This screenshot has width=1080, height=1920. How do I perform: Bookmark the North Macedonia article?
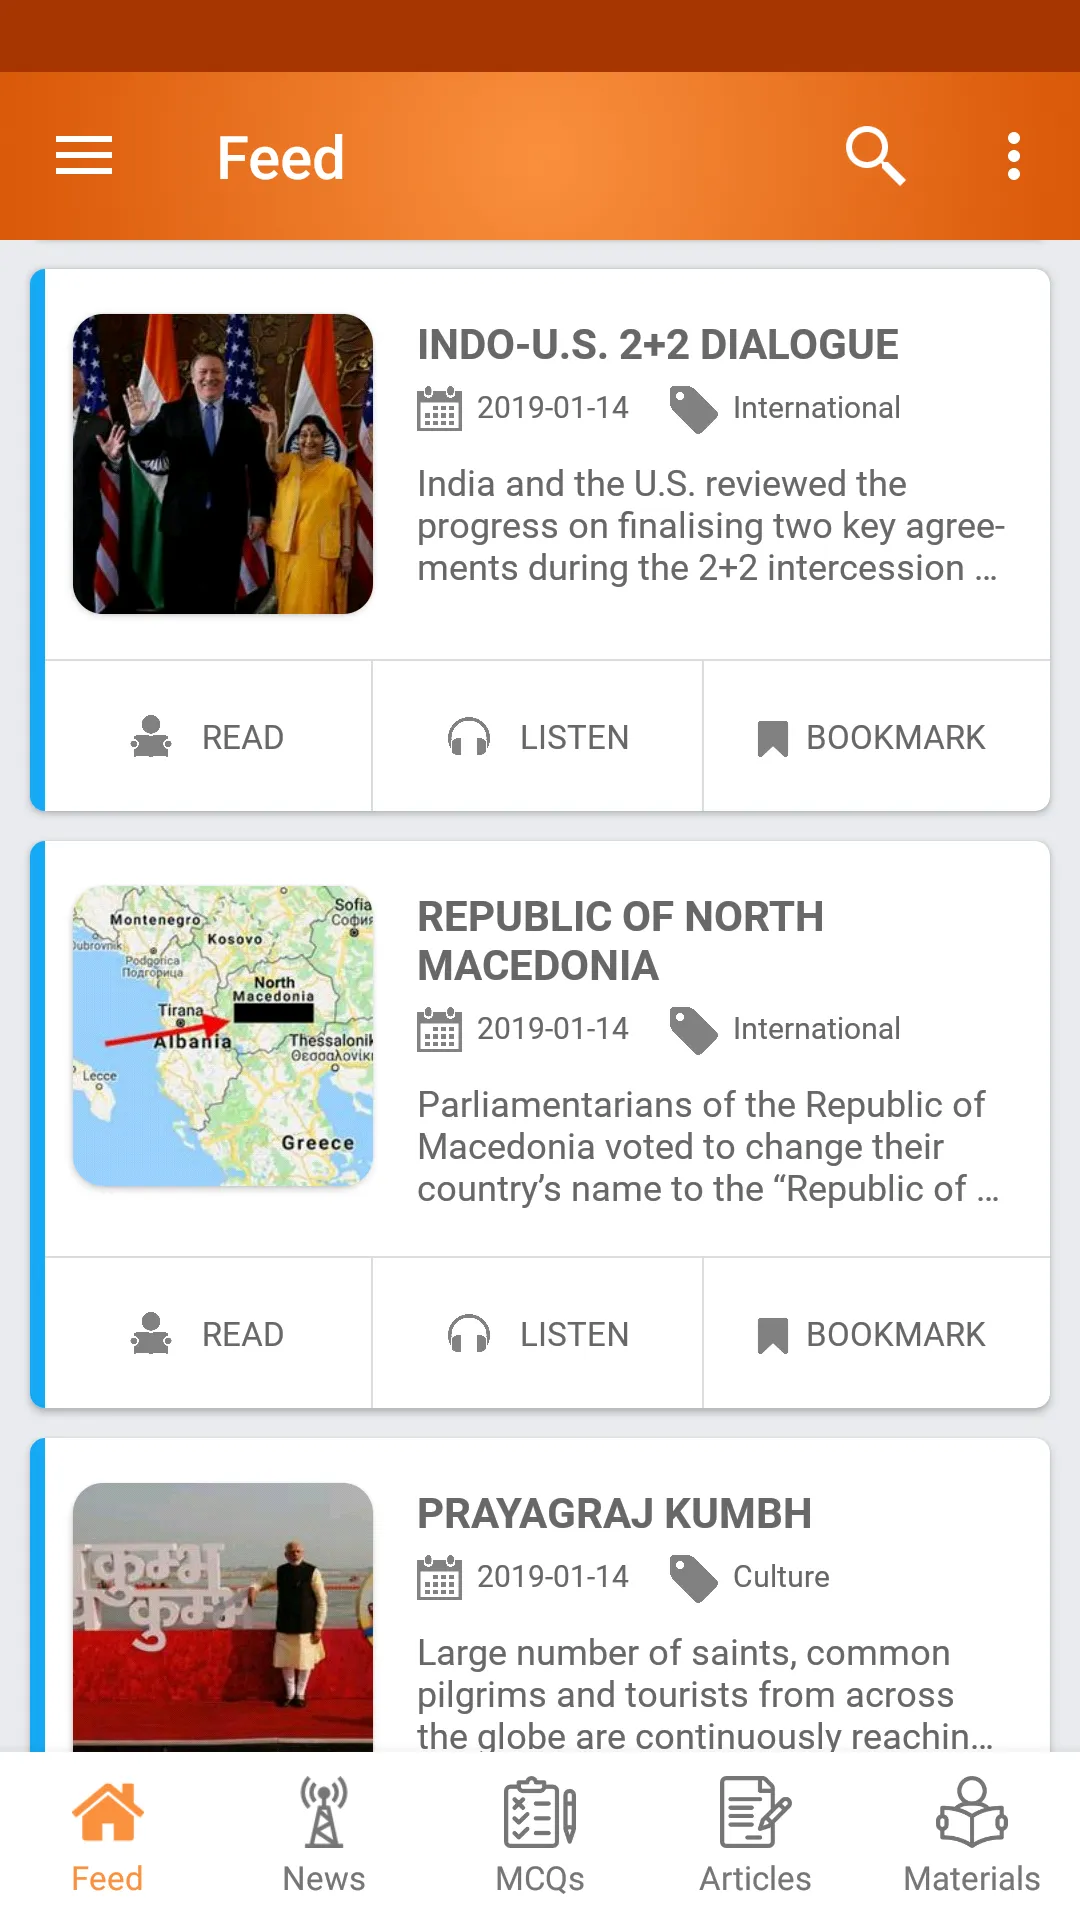tap(872, 1334)
